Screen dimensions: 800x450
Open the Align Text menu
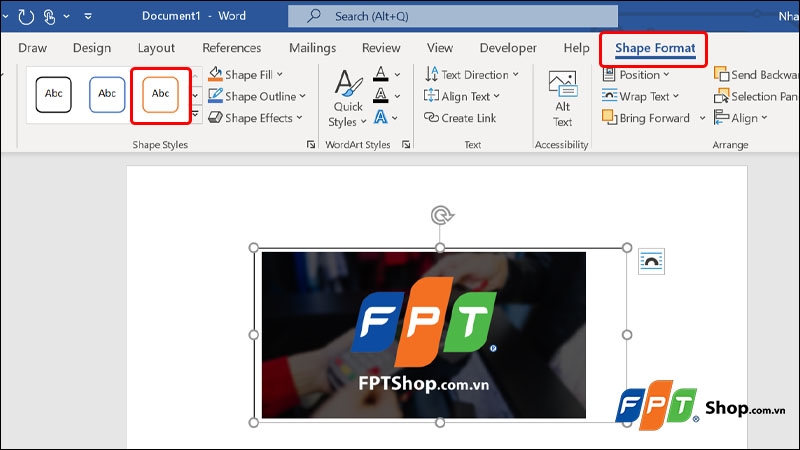(462, 96)
